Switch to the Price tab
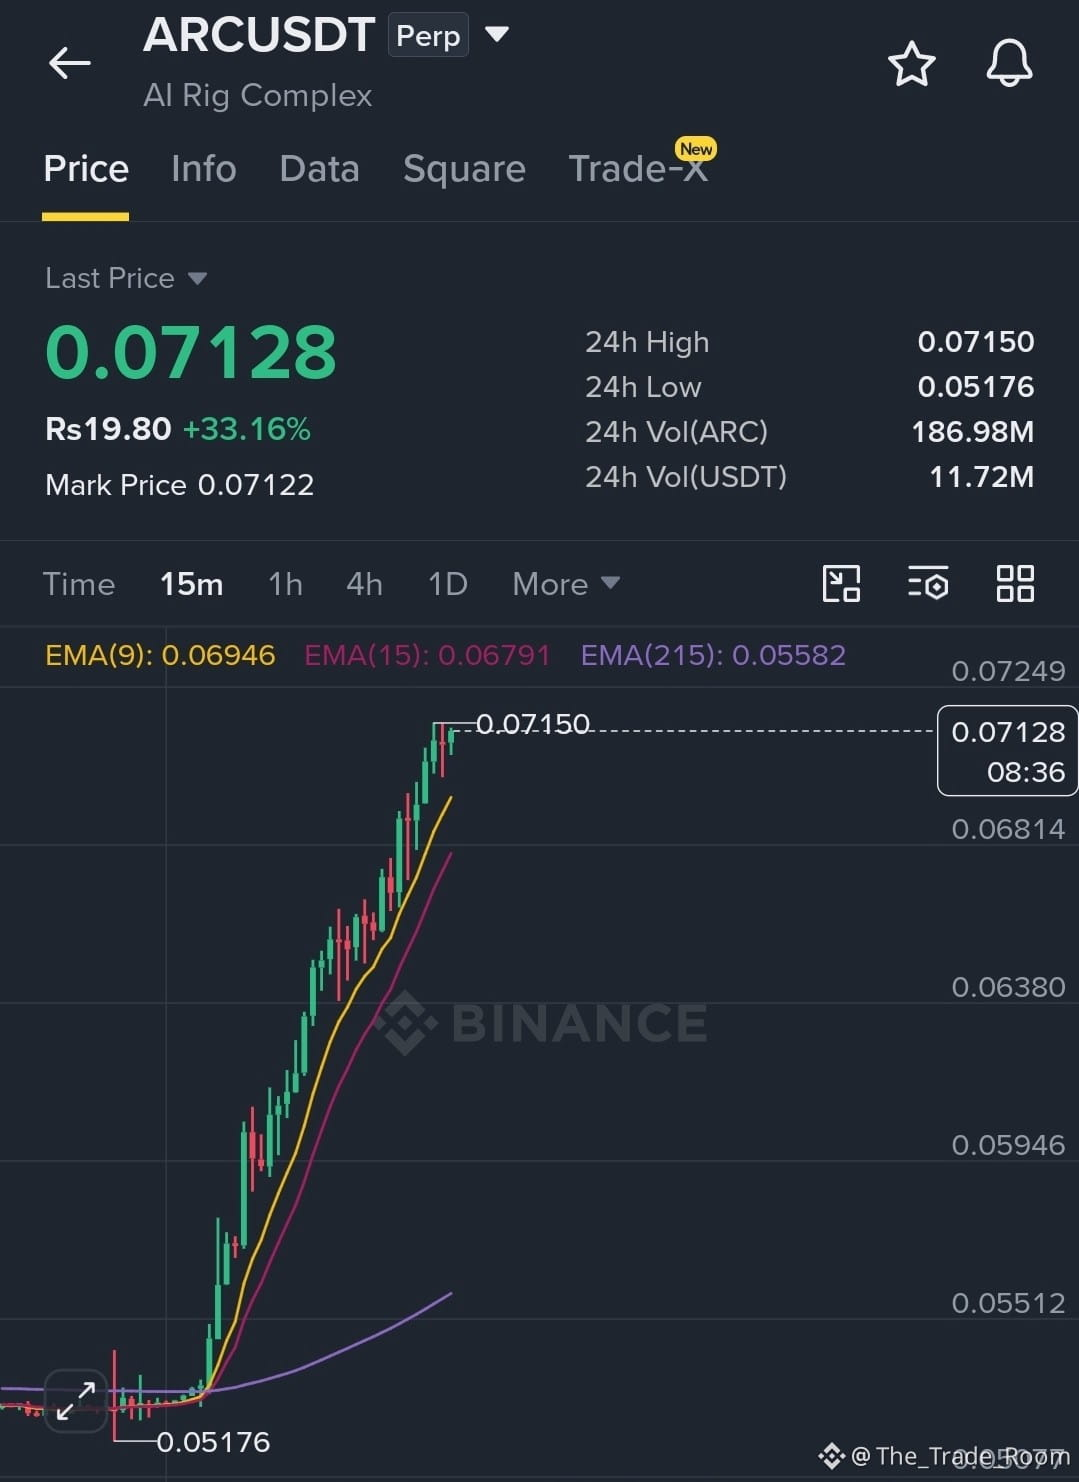This screenshot has width=1079, height=1482. [x=86, y=169]
